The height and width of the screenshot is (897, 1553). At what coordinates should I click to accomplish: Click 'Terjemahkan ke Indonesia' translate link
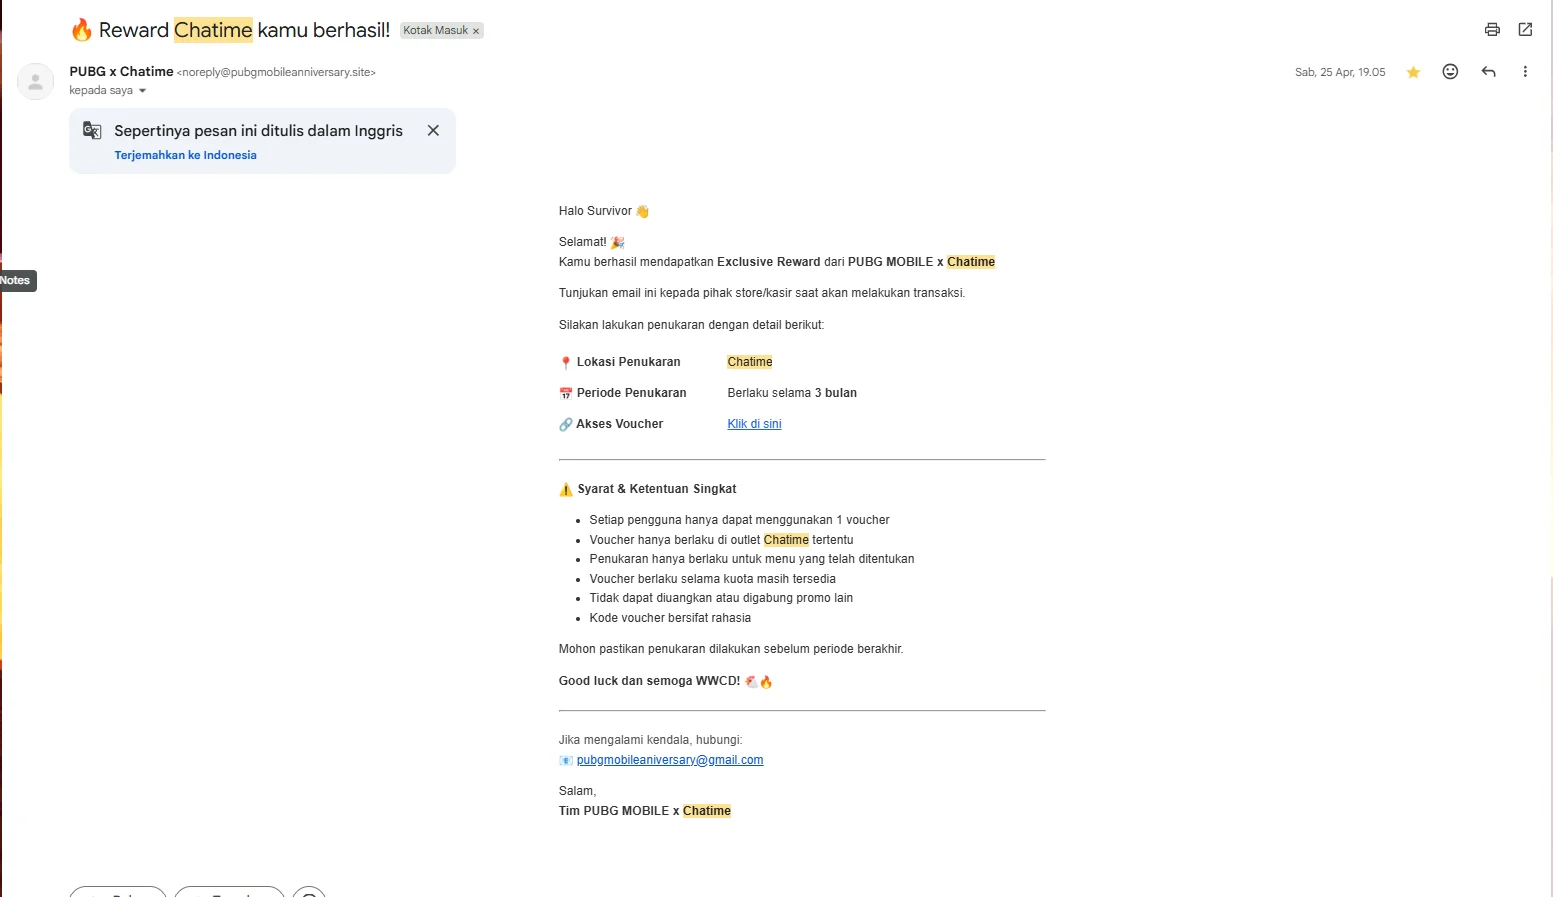(x=185, y=155)
